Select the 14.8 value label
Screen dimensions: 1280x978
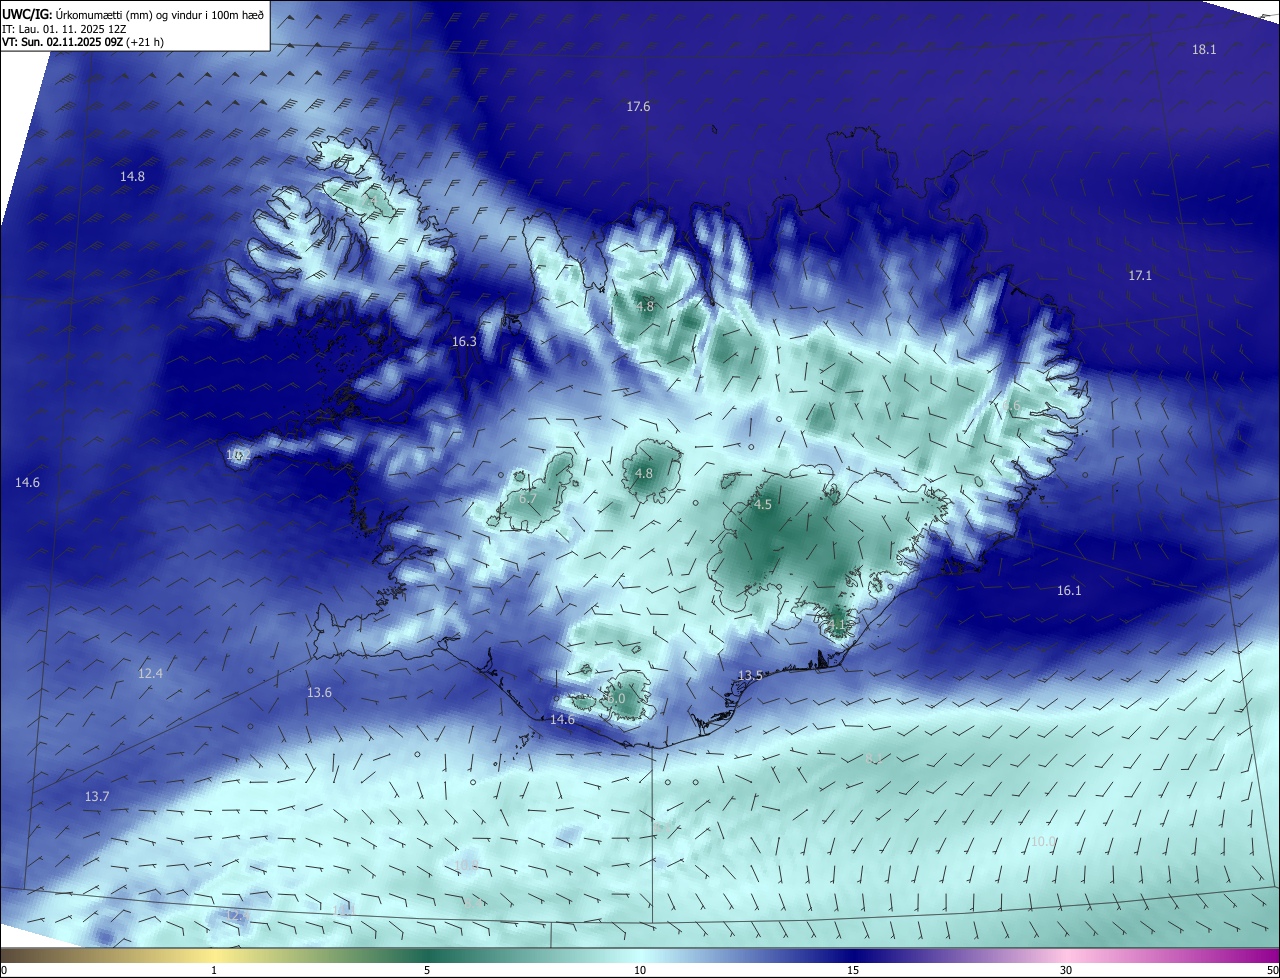[x=132, y=177]
